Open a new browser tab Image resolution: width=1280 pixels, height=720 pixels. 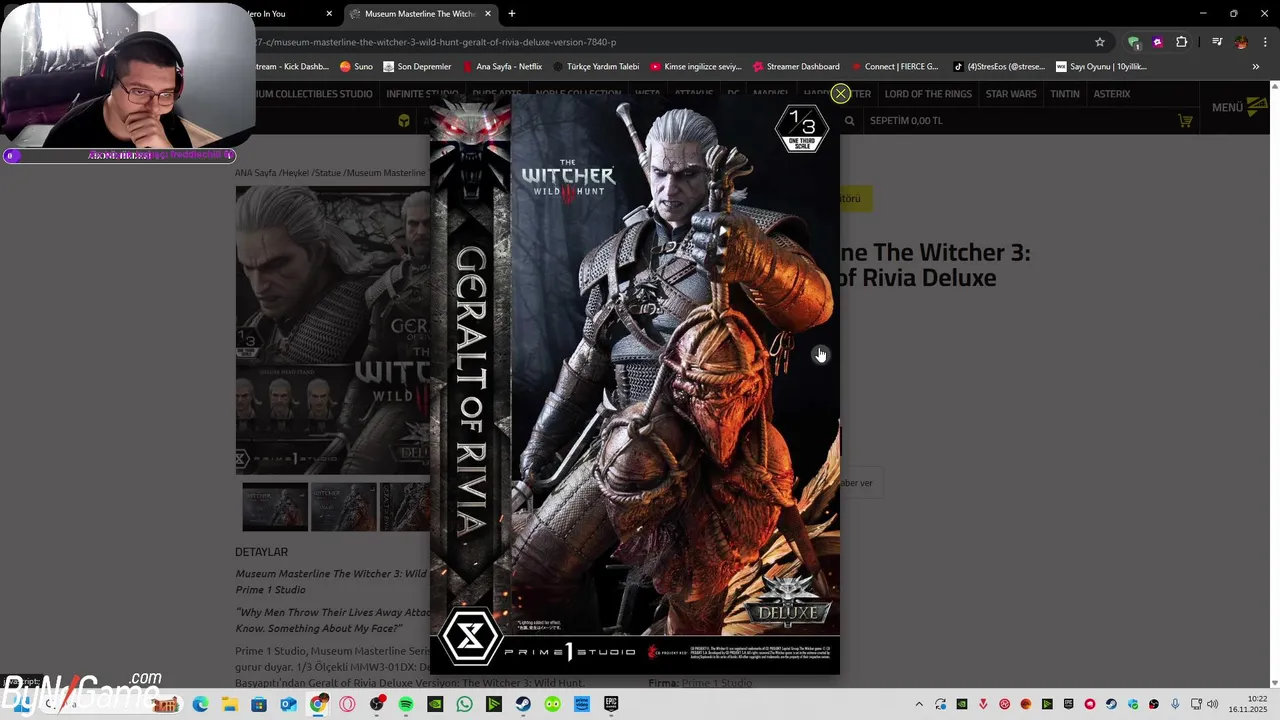tap(512, 14)
